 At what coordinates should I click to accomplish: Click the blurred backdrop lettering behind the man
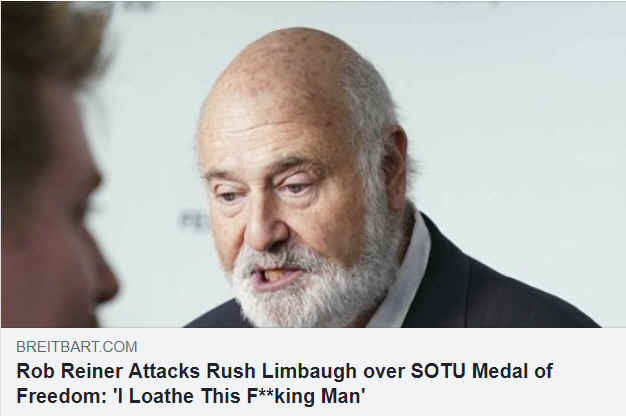pos(194,222)
